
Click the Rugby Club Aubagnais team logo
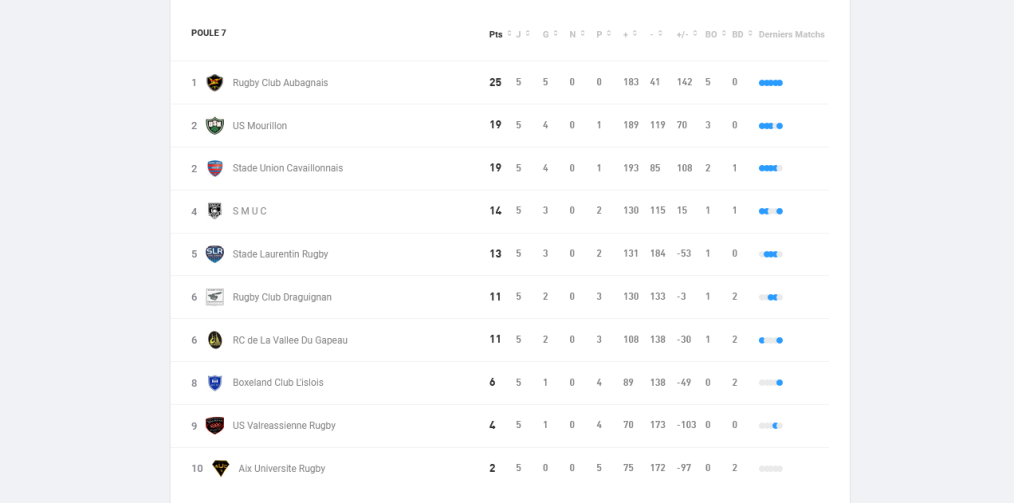coord(215,83)
